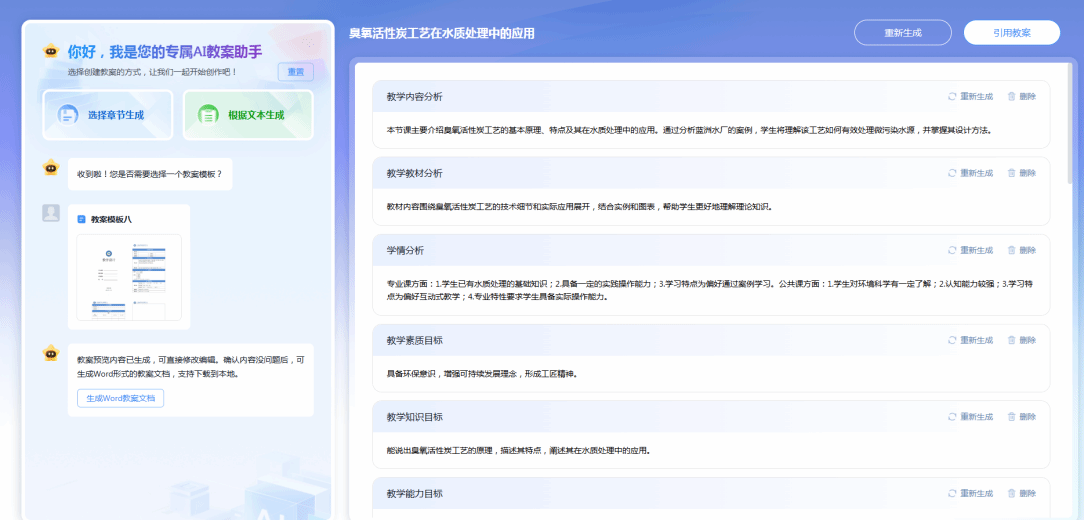Image resolution: width=1084 pixels, height=520 pixels.
Task: Click delete trash icon for 学情分析 section
Action: 1011,250
